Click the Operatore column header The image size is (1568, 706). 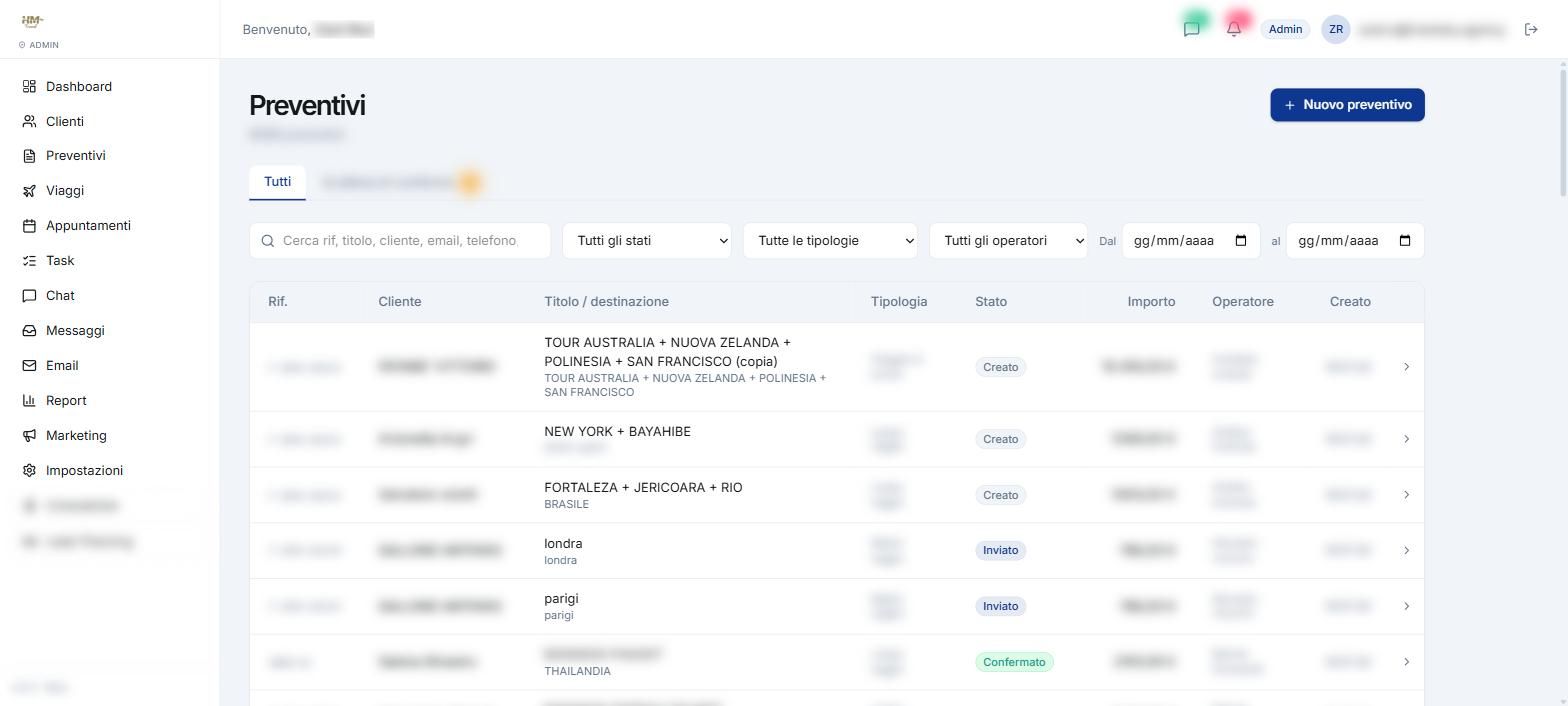click(1243, 302)
